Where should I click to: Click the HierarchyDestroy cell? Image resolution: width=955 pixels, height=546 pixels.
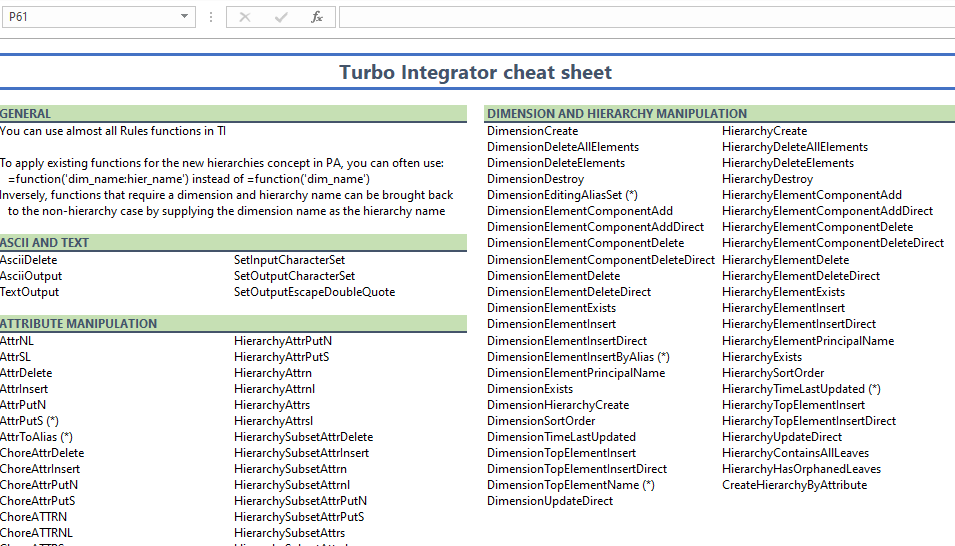pos(767,179)
